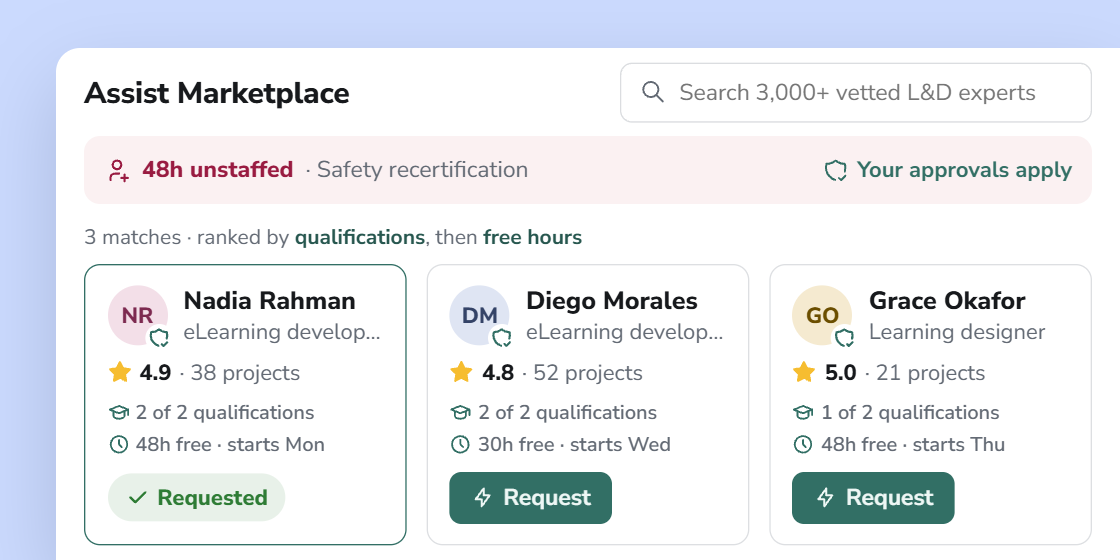Open Grace Okafor's name heading
The image size is (1120, 560).
pyautogui.click(x=947, y=301)
